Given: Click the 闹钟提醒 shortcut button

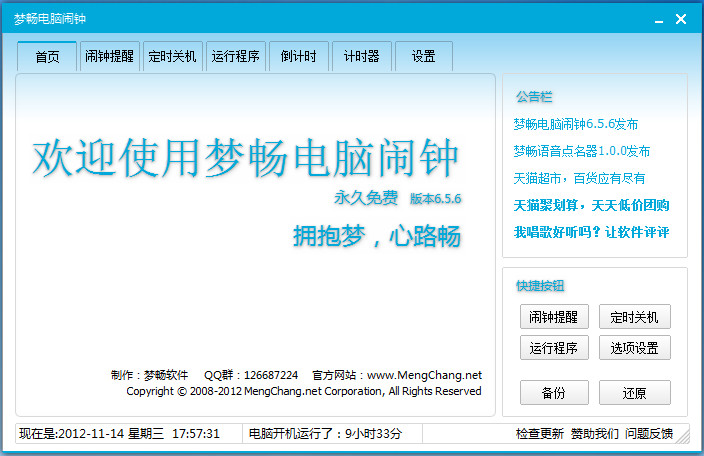Looking at the screenshot, I should pos(554,317).
